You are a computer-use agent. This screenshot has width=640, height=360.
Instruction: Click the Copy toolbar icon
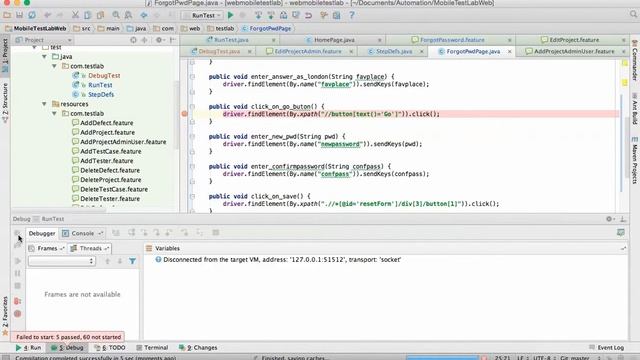tap(87, 16)
